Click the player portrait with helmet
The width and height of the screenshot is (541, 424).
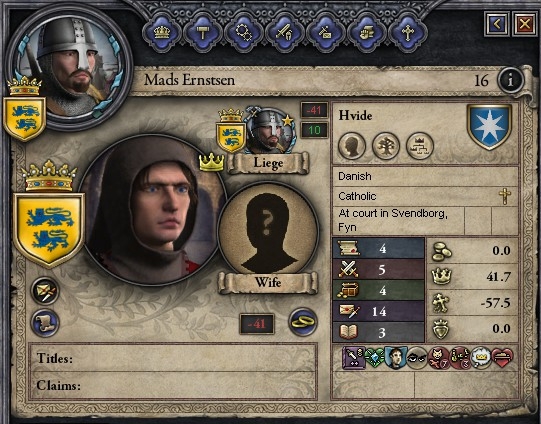[x=68, y=66]
